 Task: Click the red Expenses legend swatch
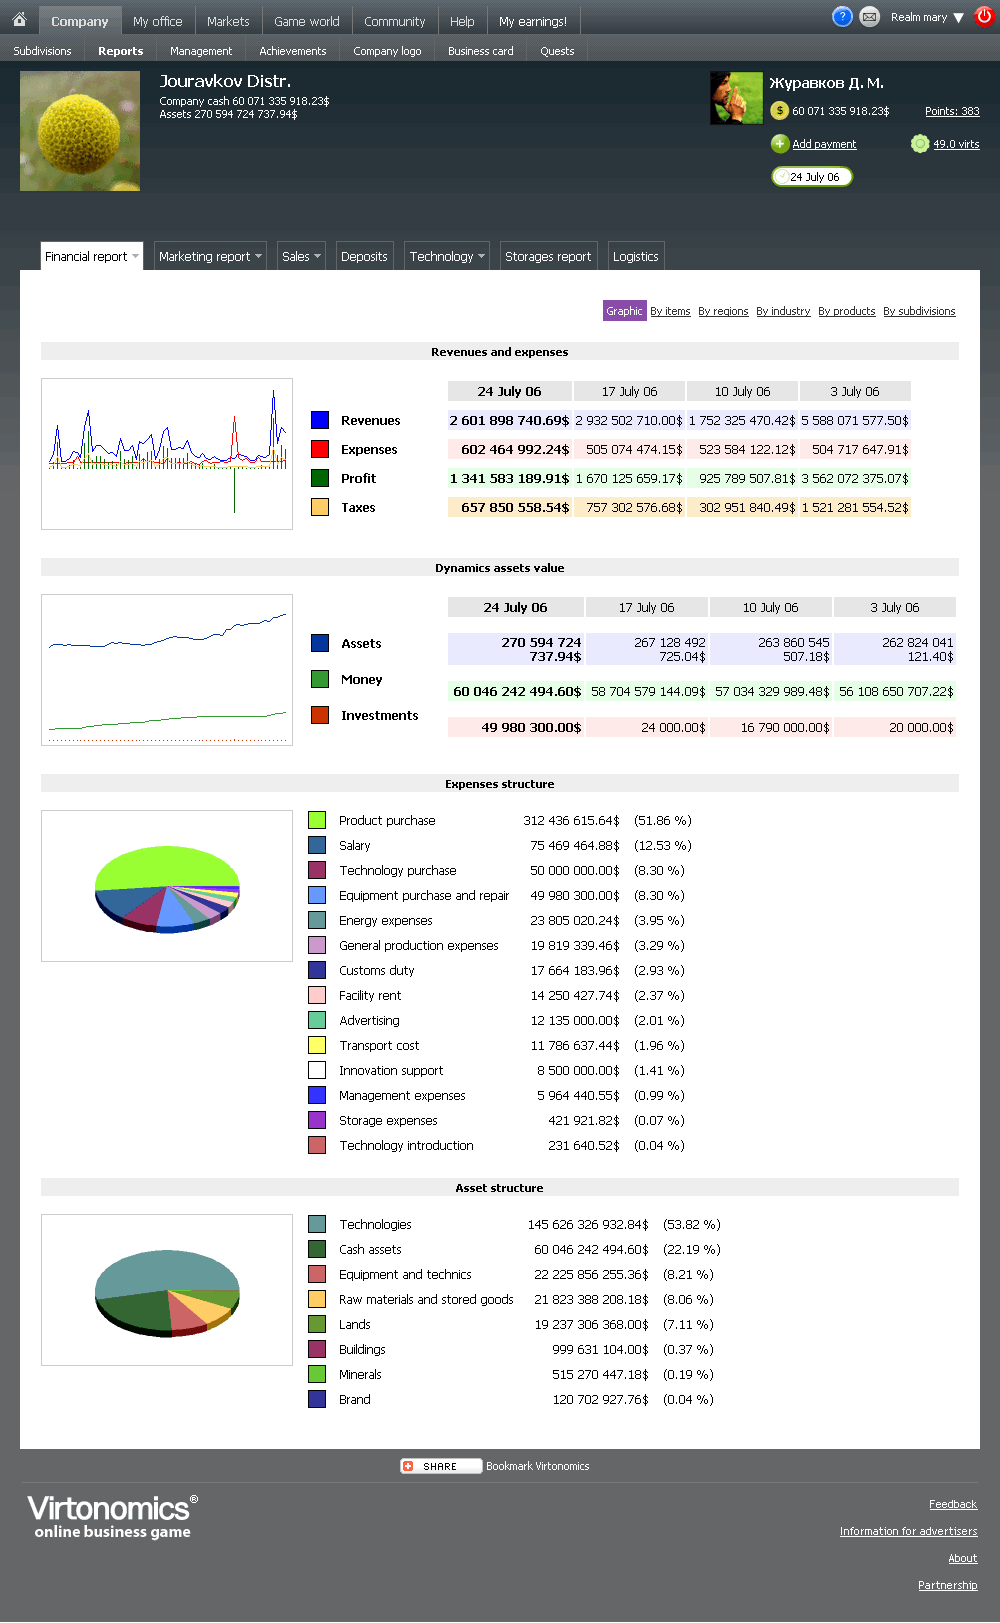point(320,449)
